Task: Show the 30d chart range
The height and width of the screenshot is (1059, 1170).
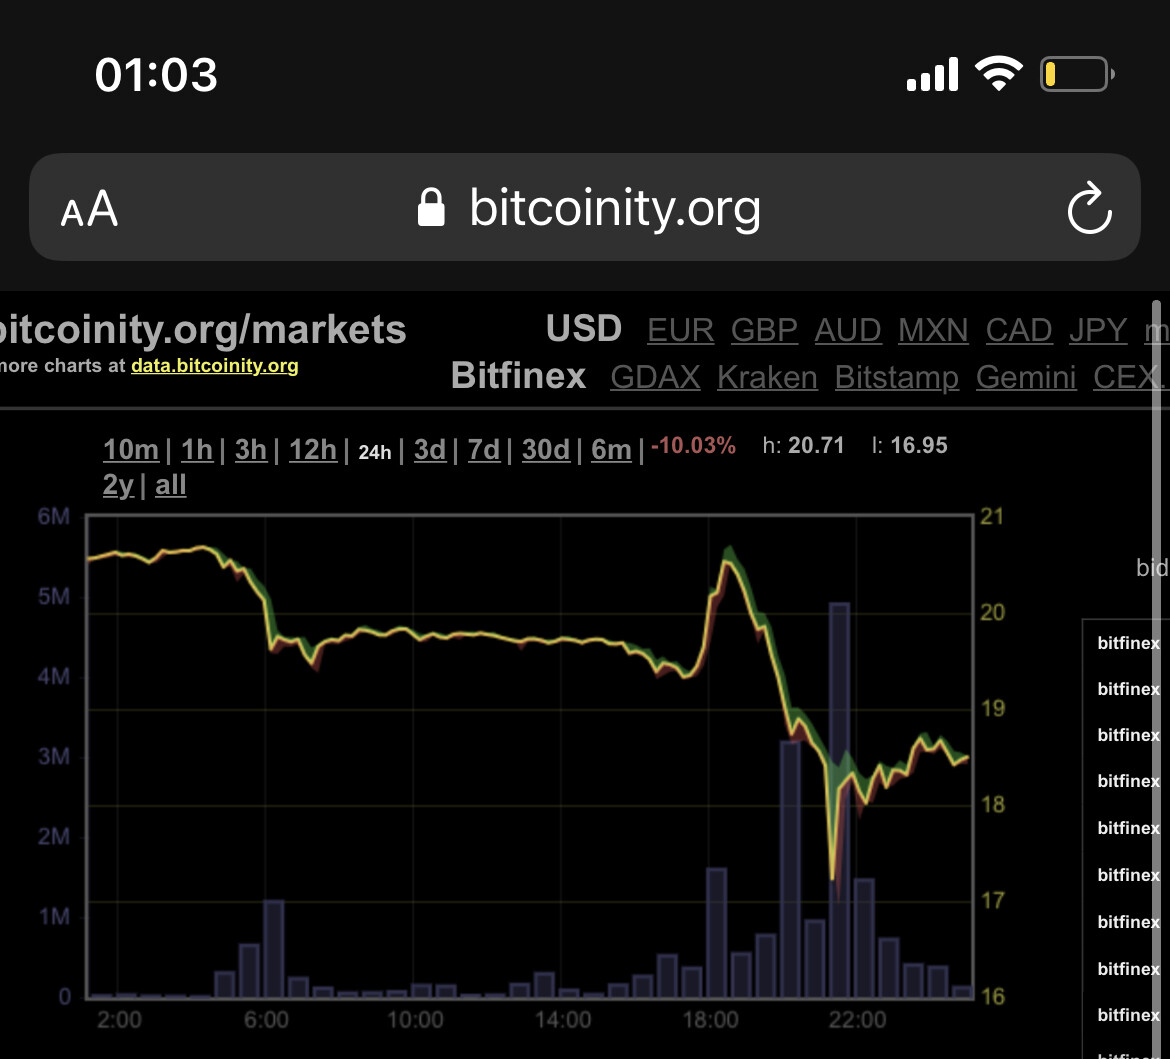Action: [546, 450]
